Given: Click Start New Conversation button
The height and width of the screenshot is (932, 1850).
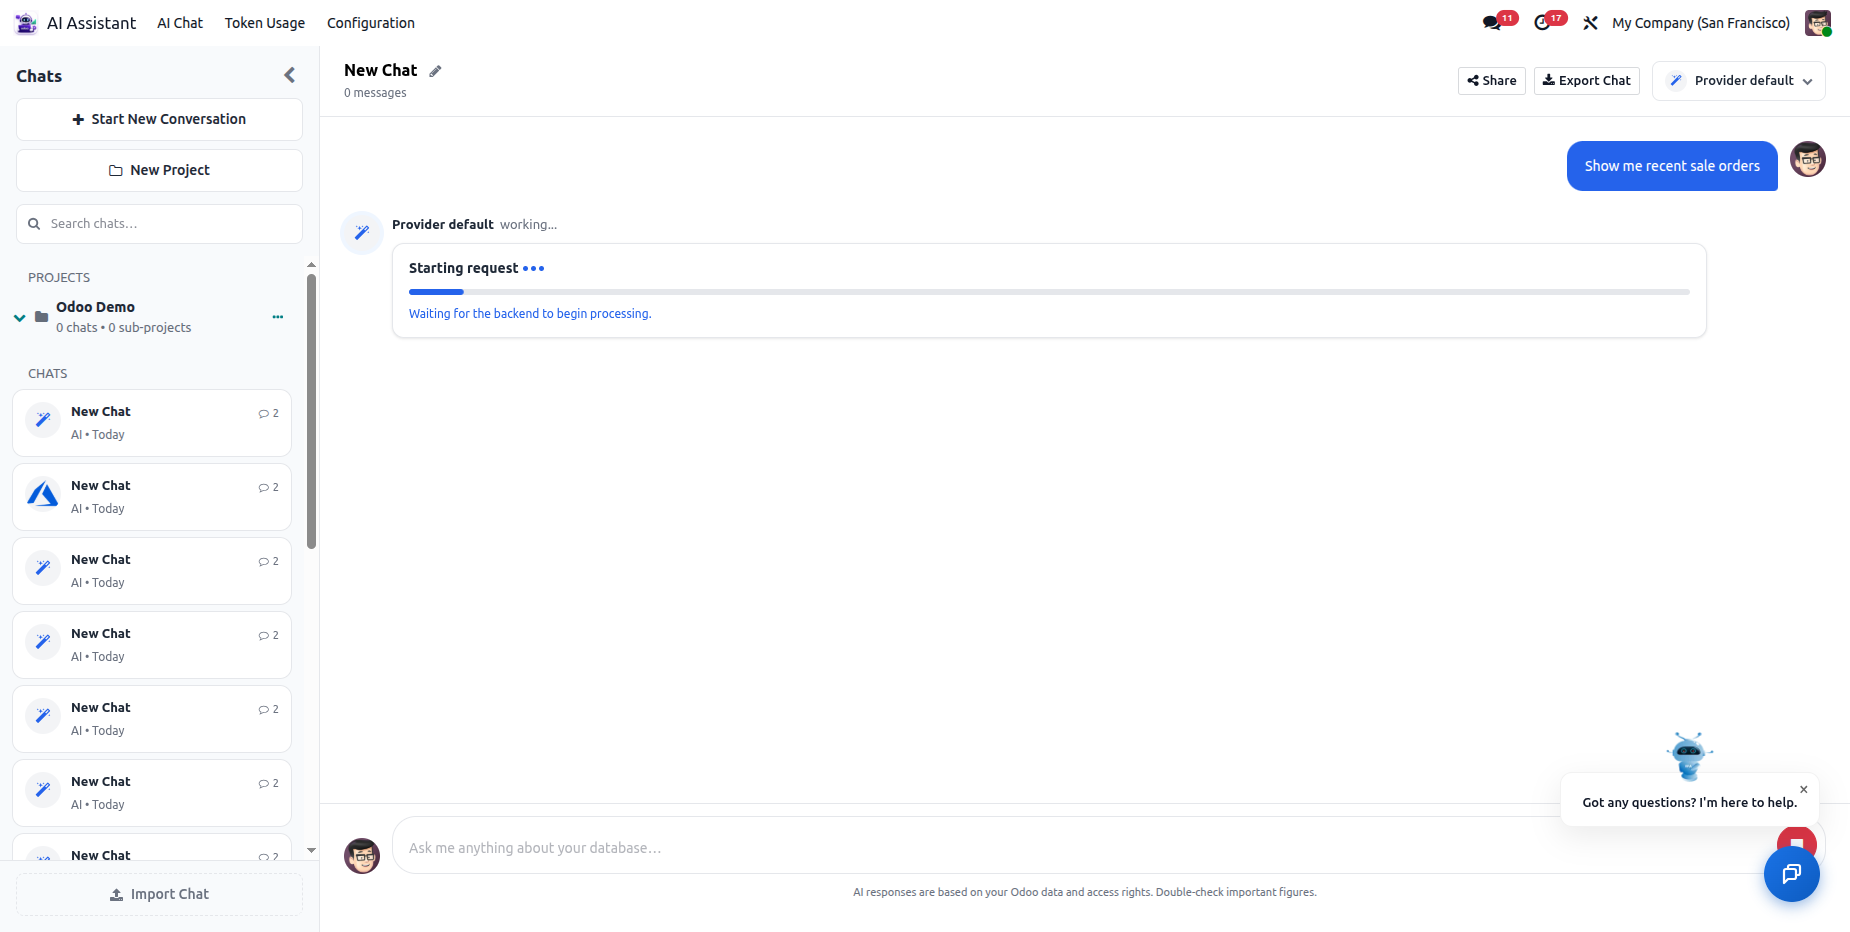Looking at the screenshot, I should (x=159, y=119).
